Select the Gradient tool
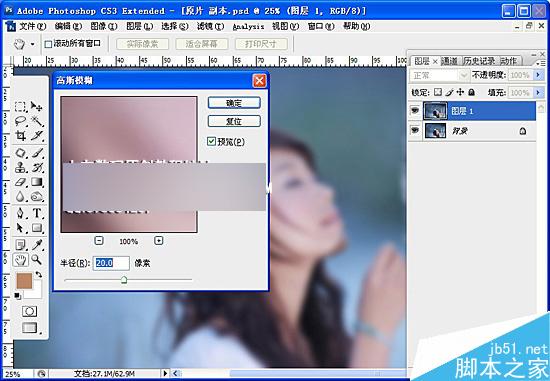Image resolution: width=550 pixels, height=381 pixels. [36, 182]
